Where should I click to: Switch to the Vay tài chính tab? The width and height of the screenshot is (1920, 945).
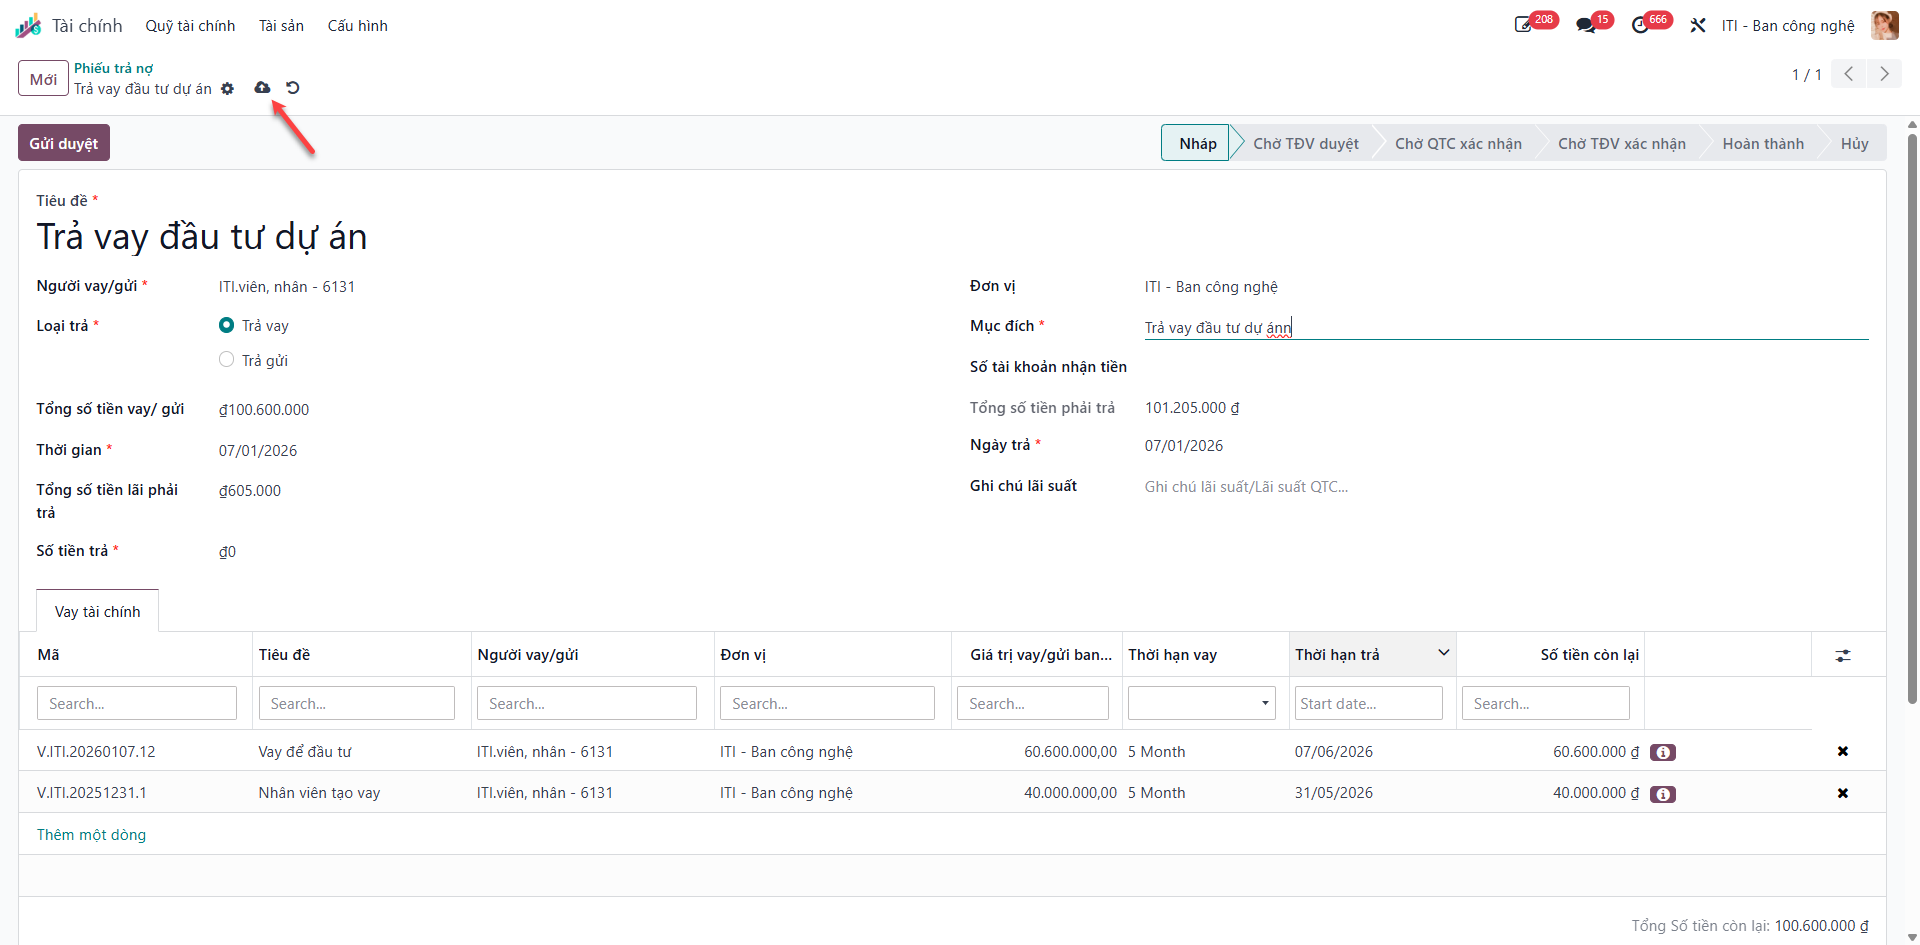(x=98, y=611)
